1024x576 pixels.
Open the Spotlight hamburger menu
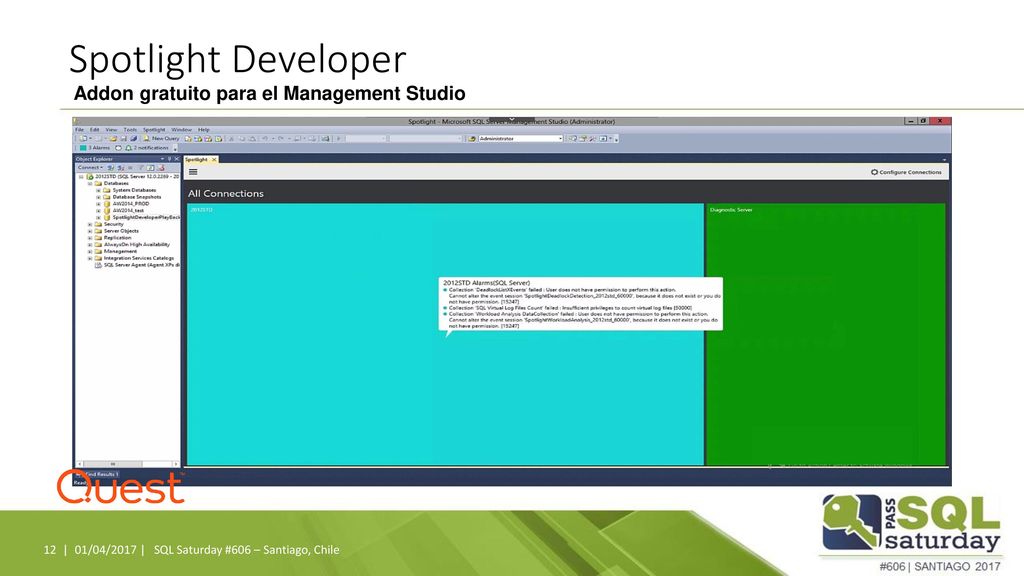coord(193,172)
